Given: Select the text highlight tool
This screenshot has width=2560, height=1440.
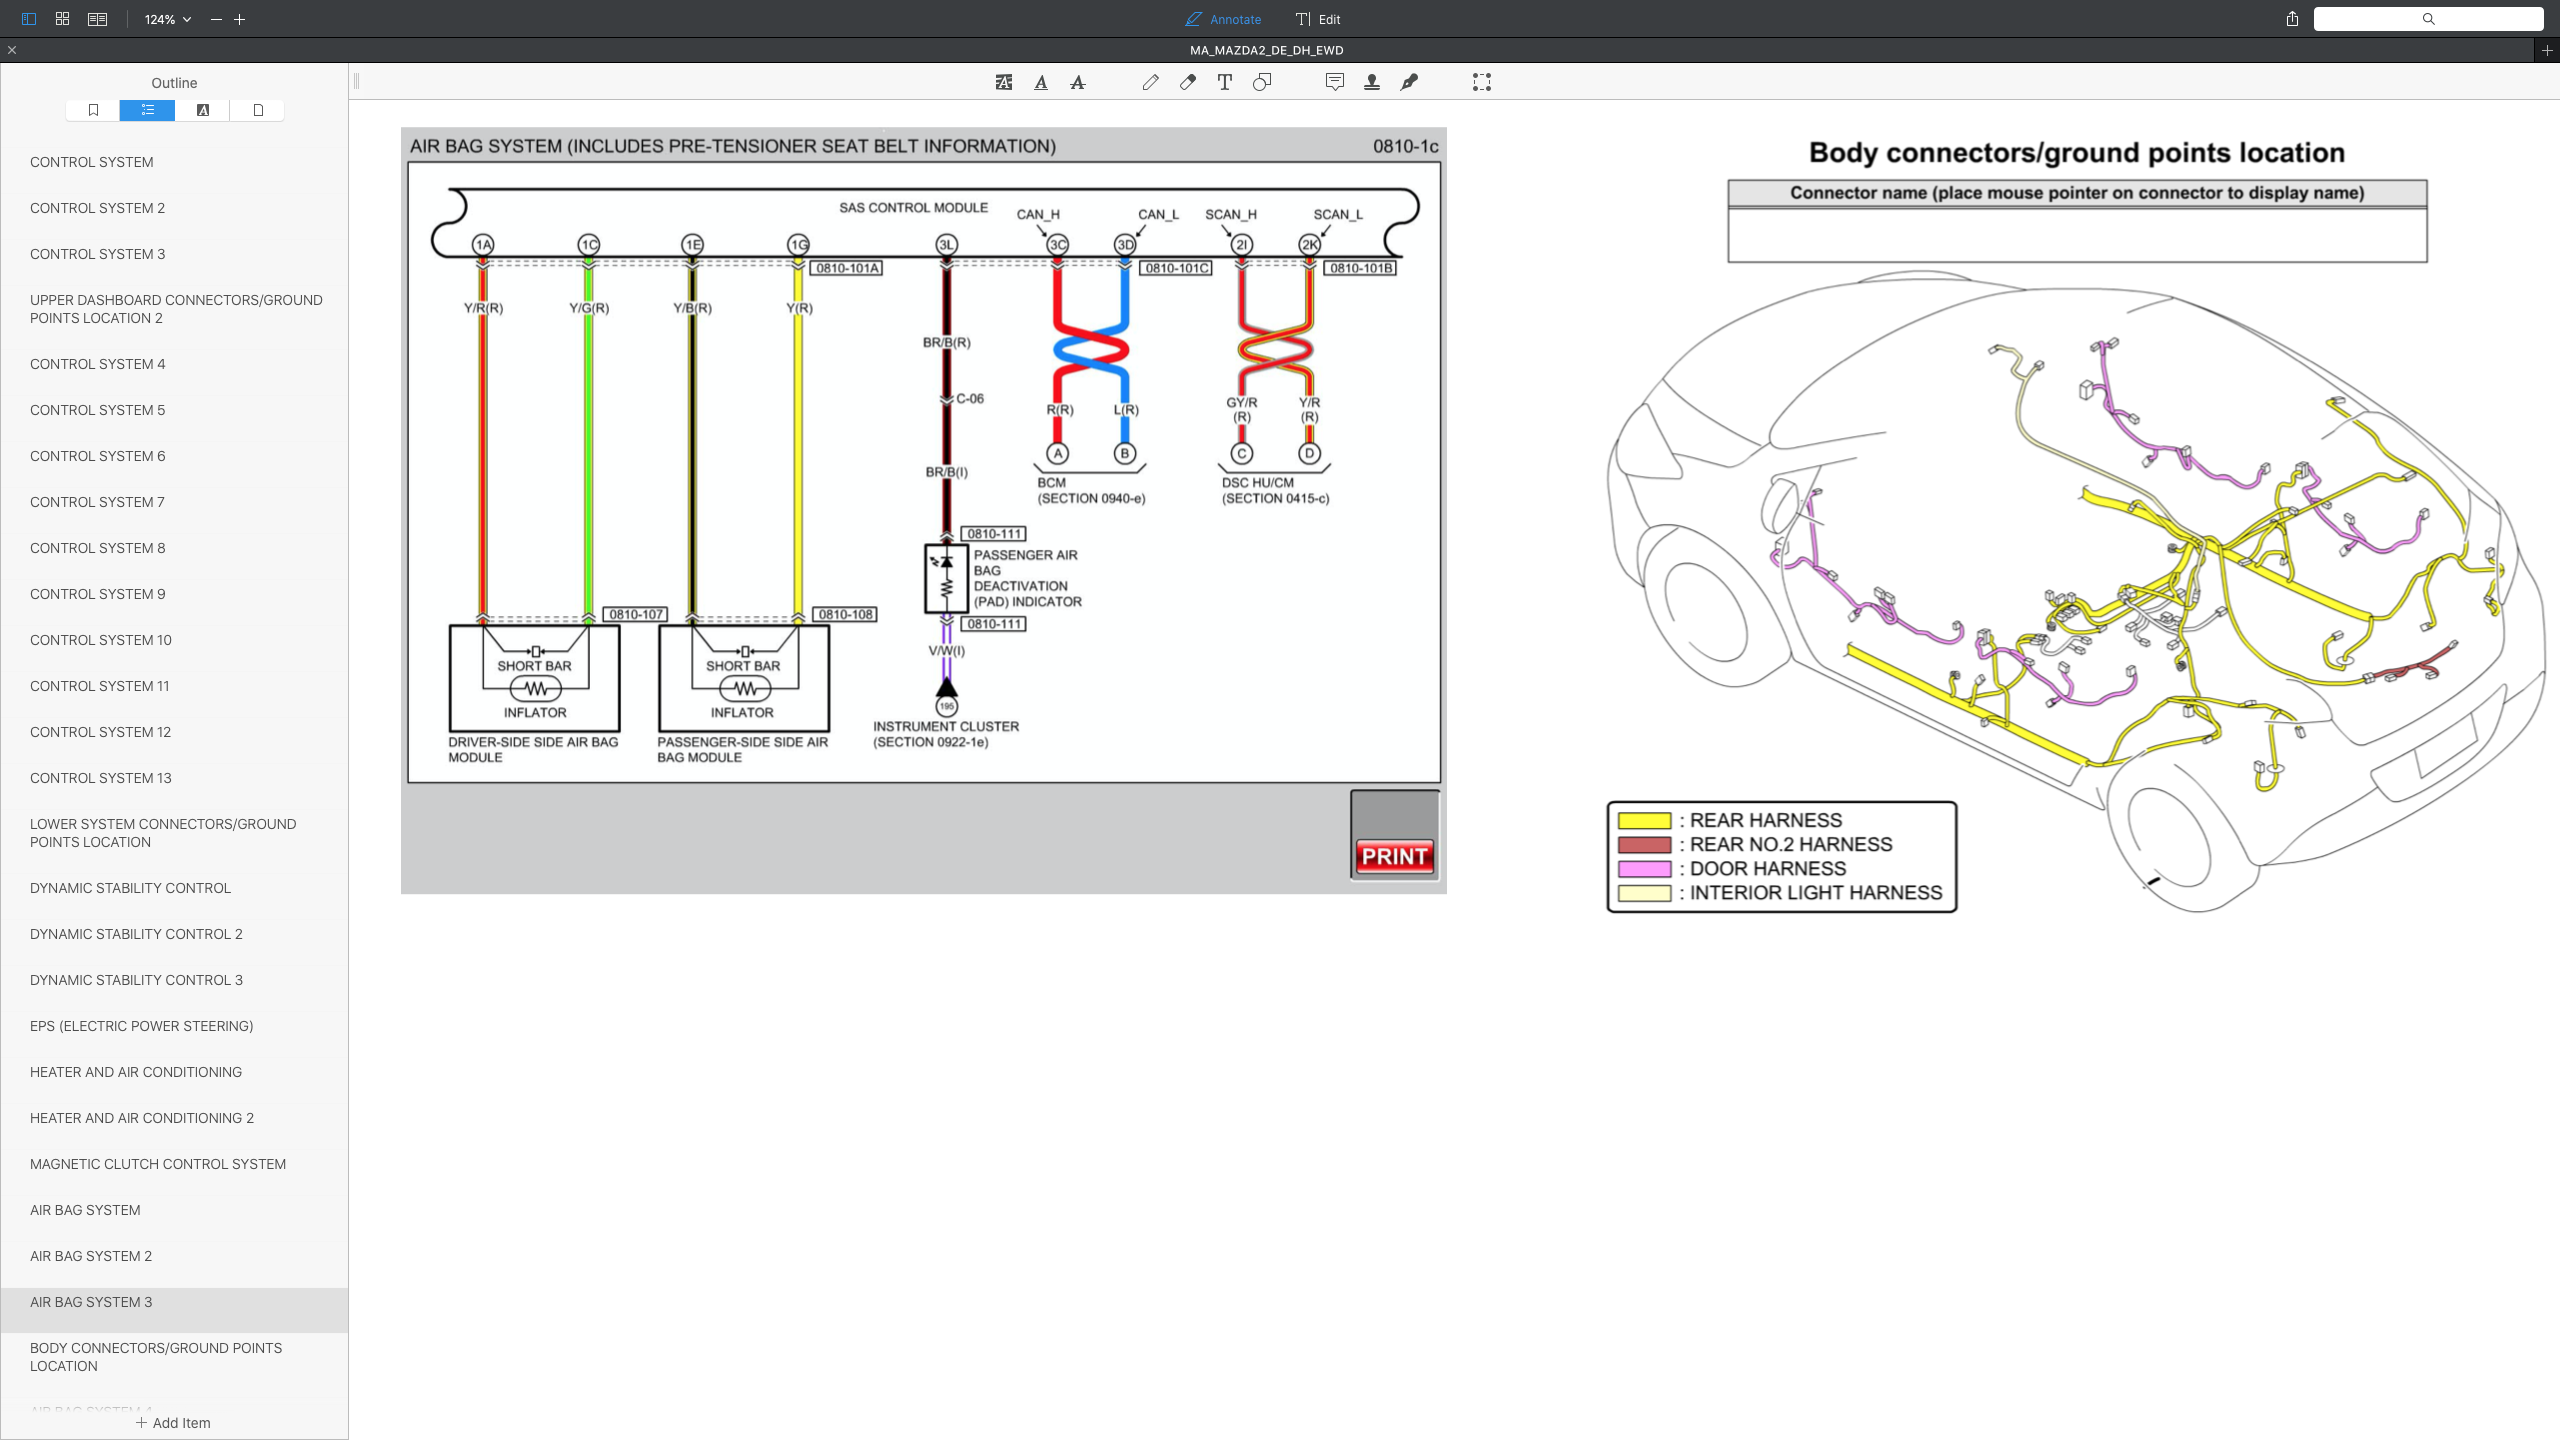Looking at the screenshot, I should click(x=1004, y=82).
